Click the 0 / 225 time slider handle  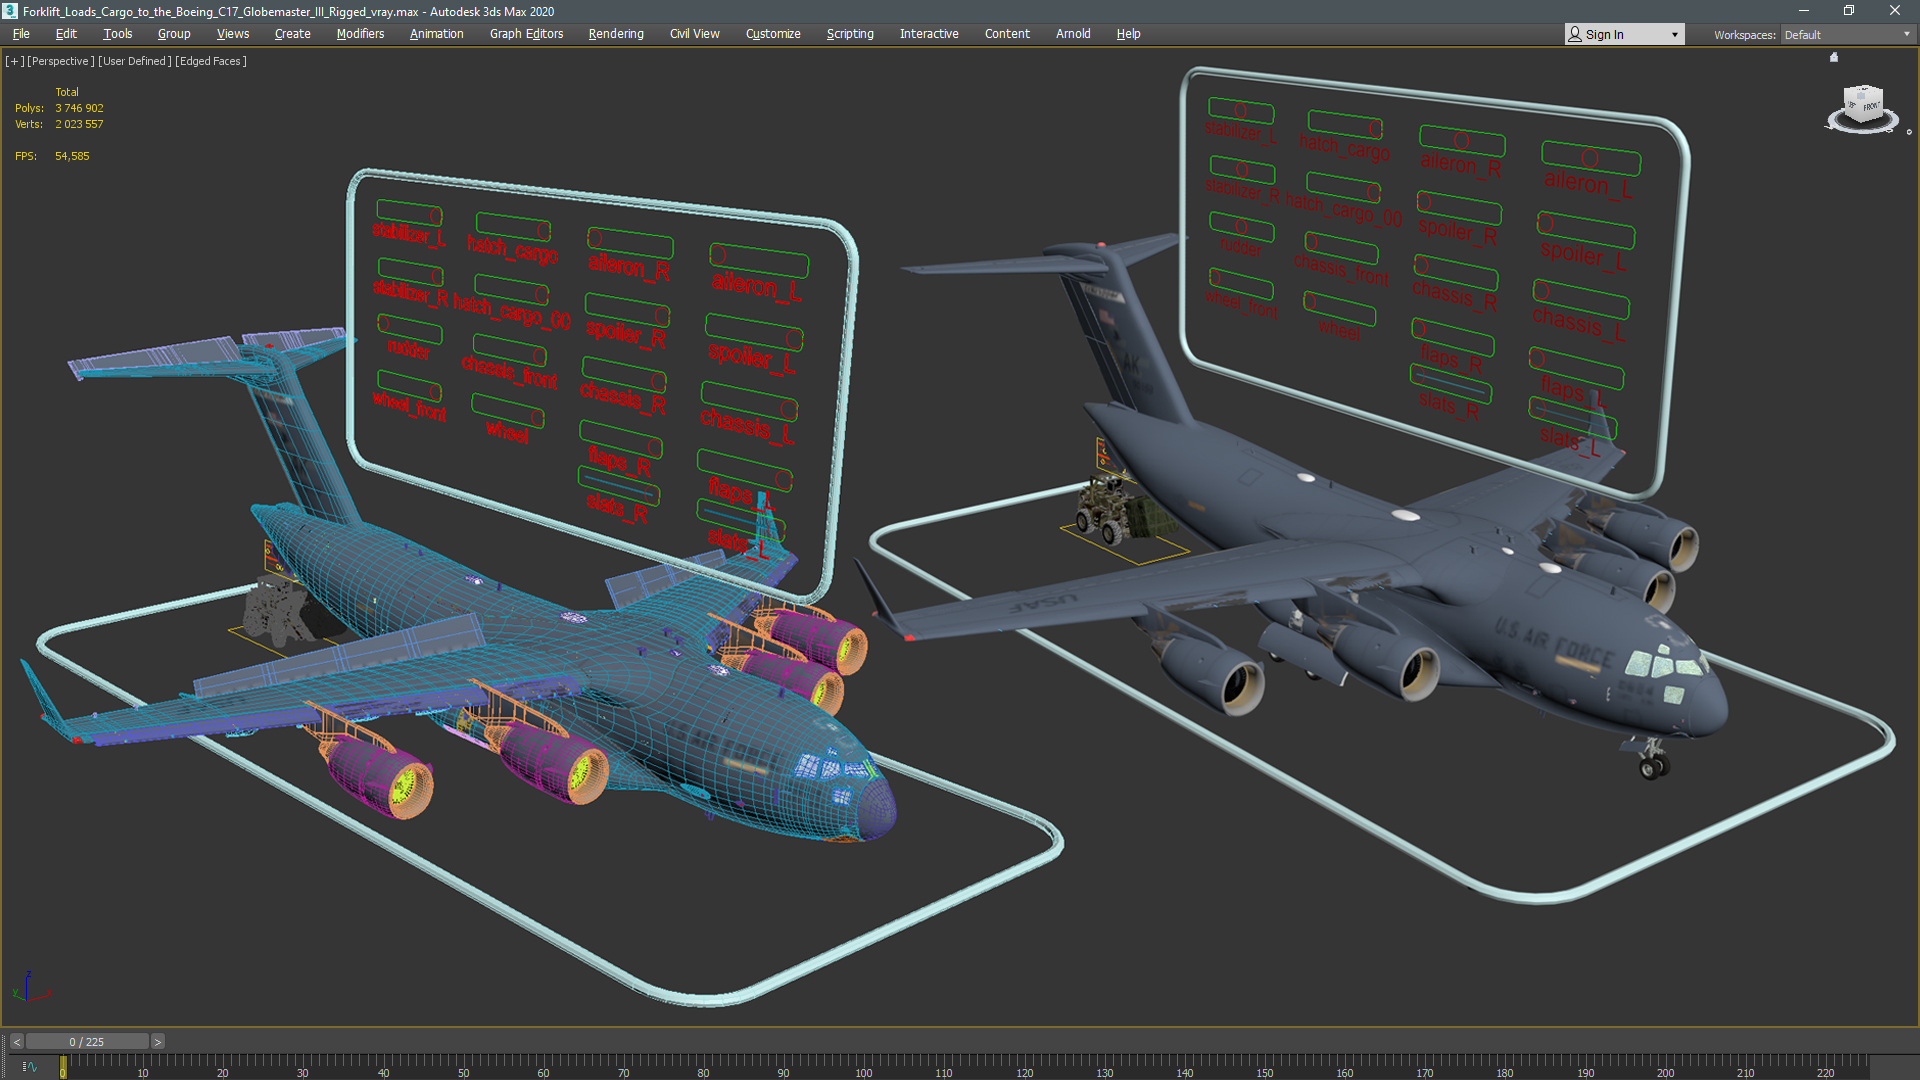coord(87,1042)
